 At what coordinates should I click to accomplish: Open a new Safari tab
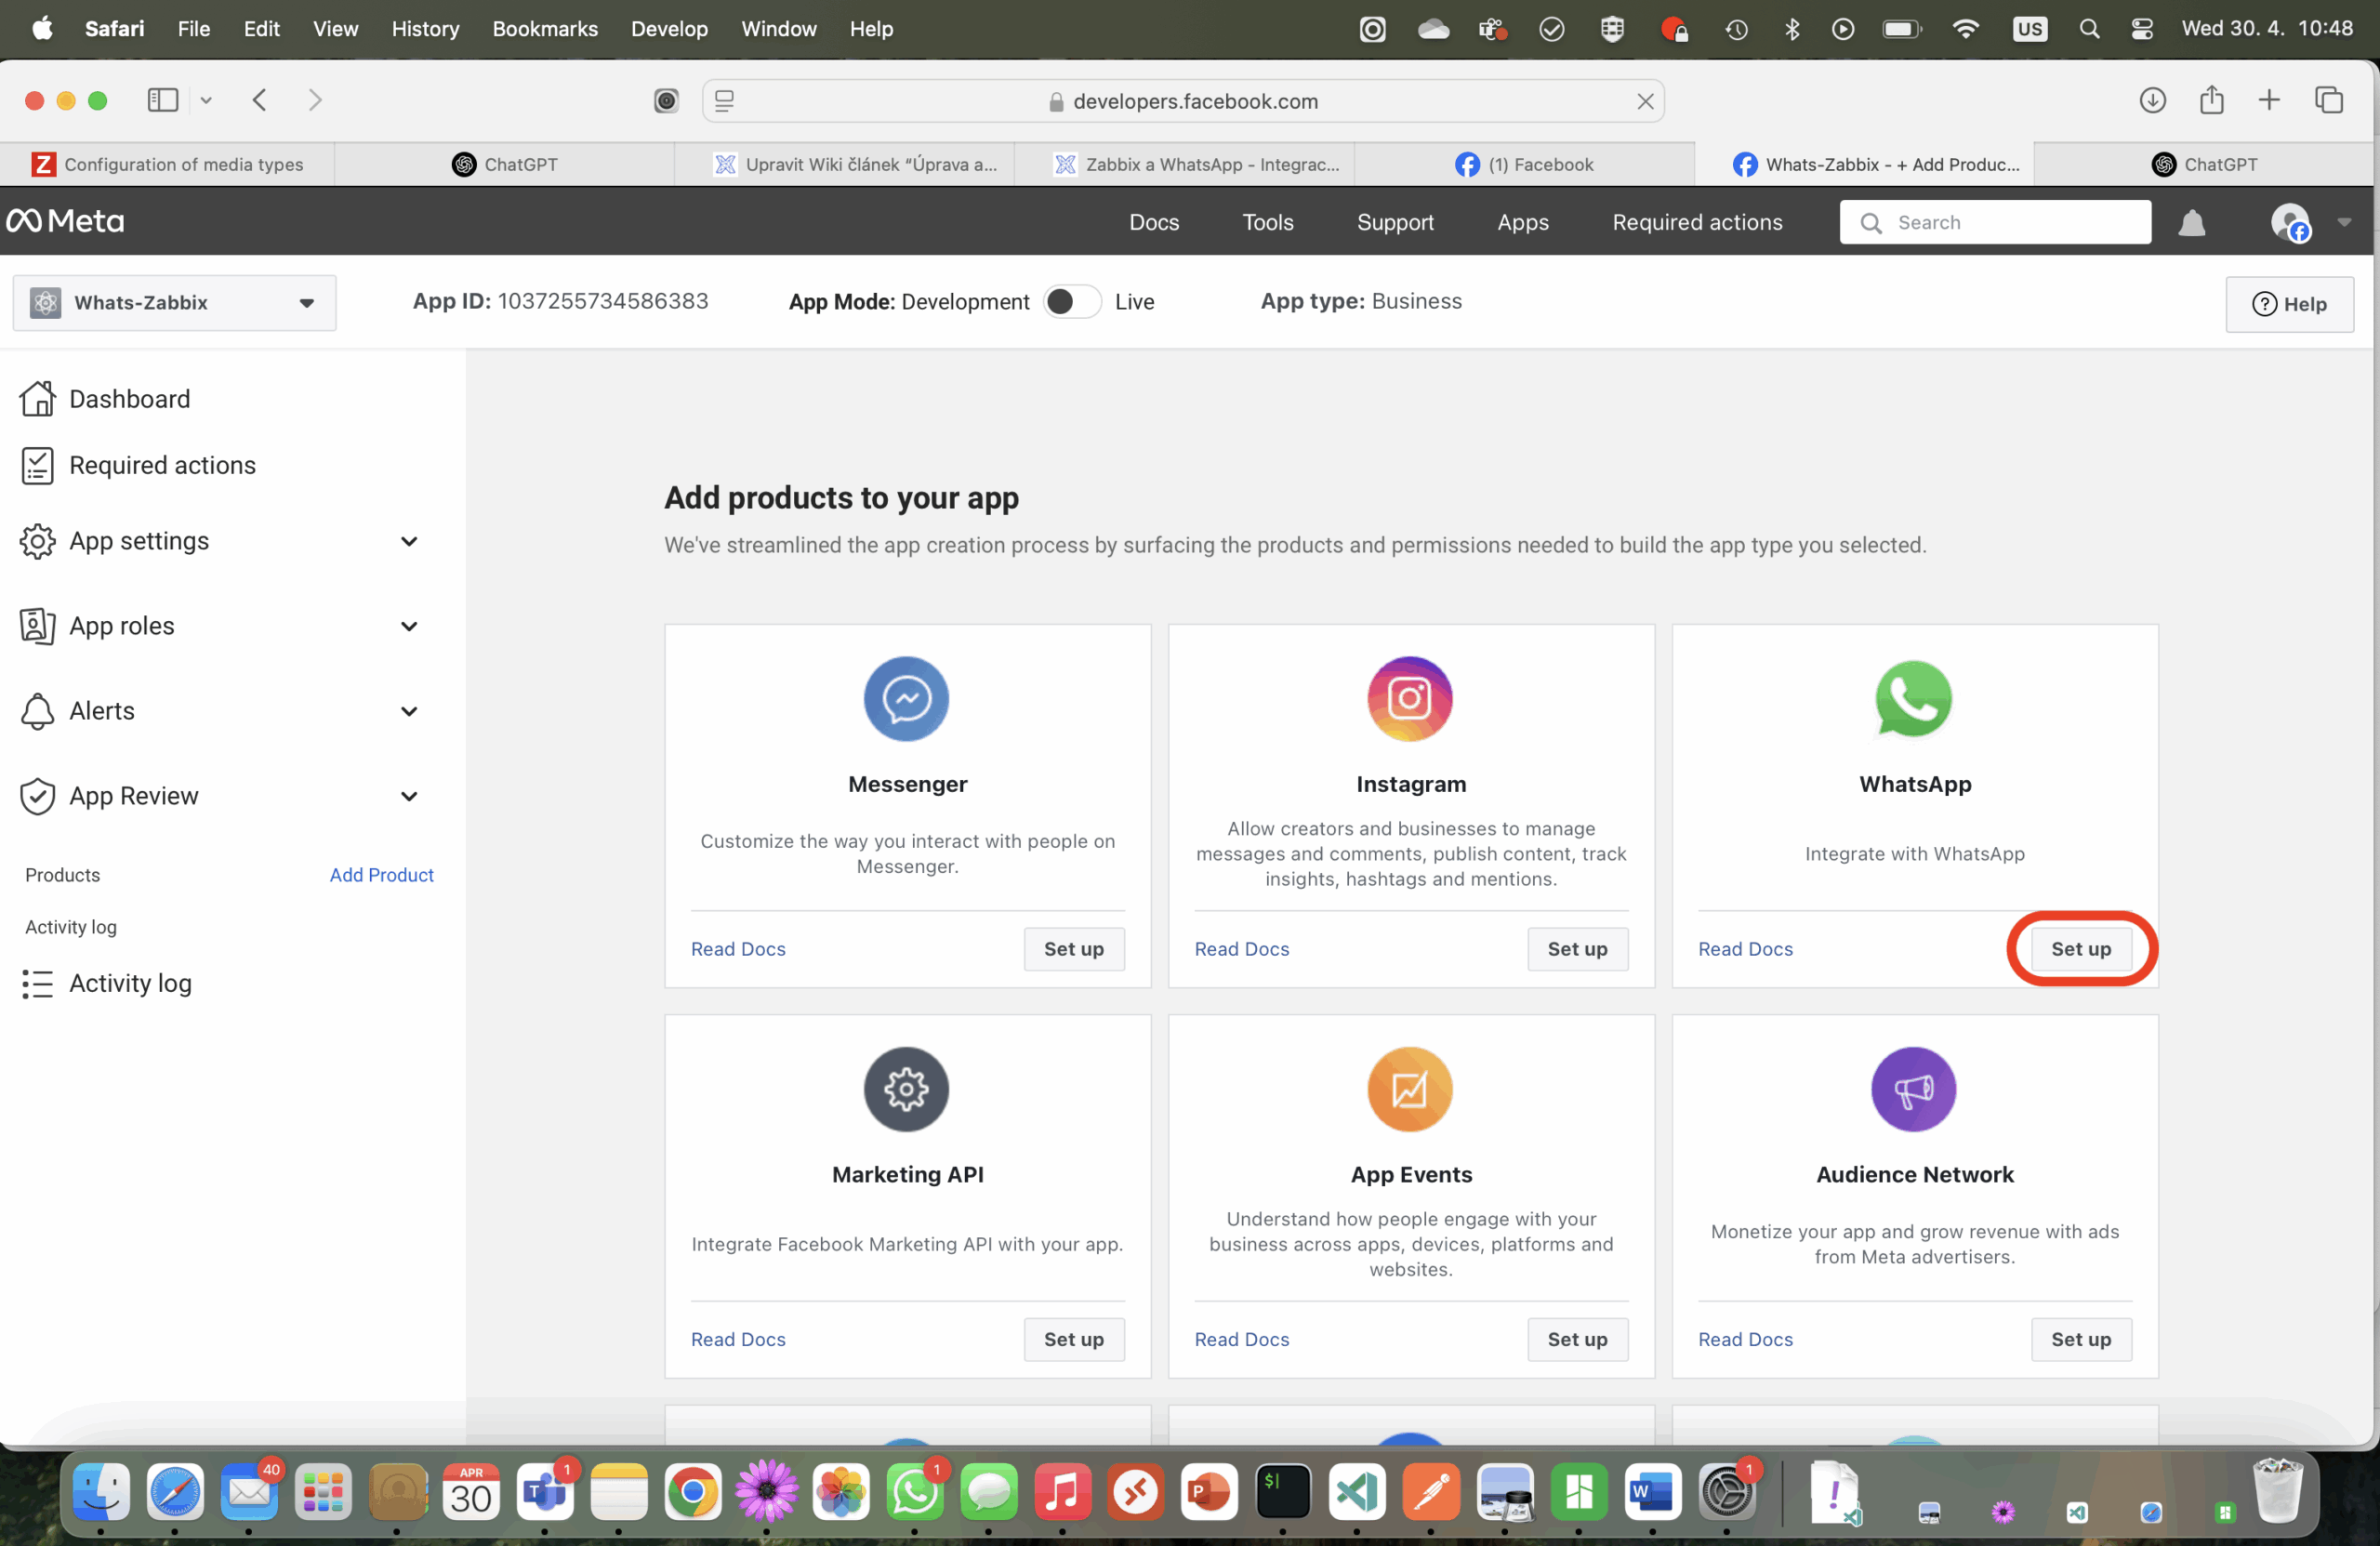point(2269,100)
